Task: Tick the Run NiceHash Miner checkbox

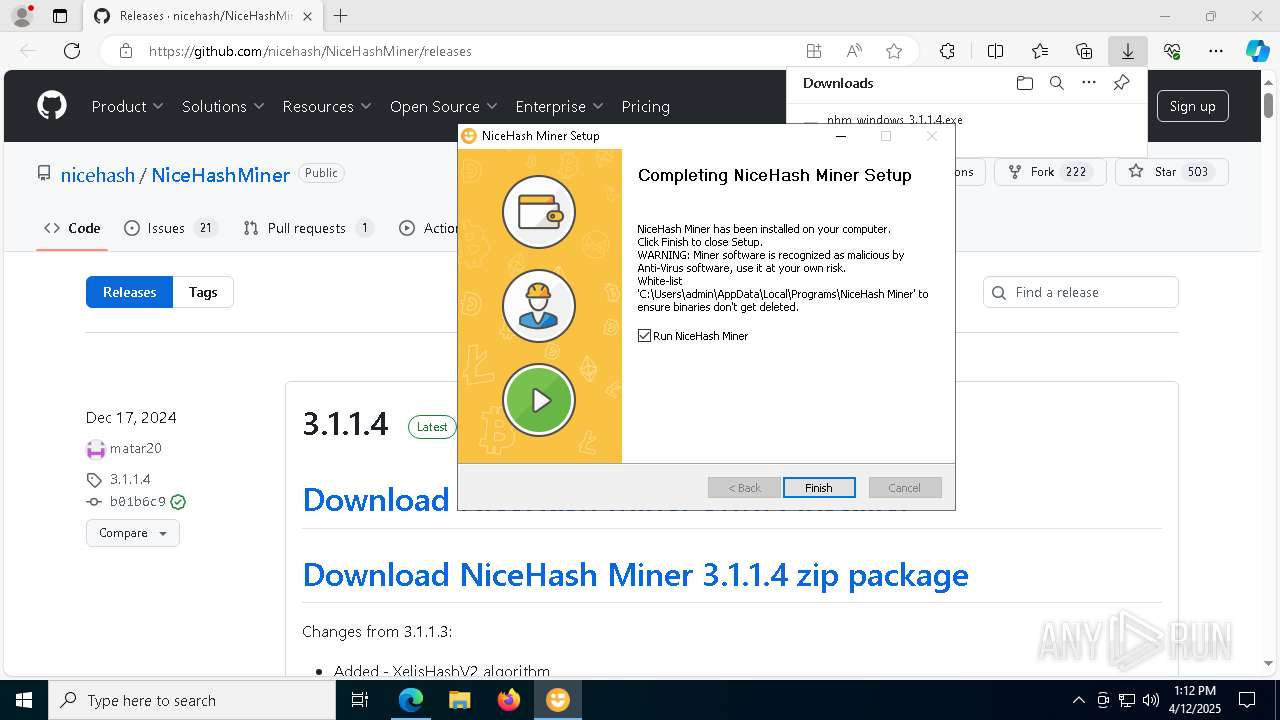Action: tap(644, 336)
